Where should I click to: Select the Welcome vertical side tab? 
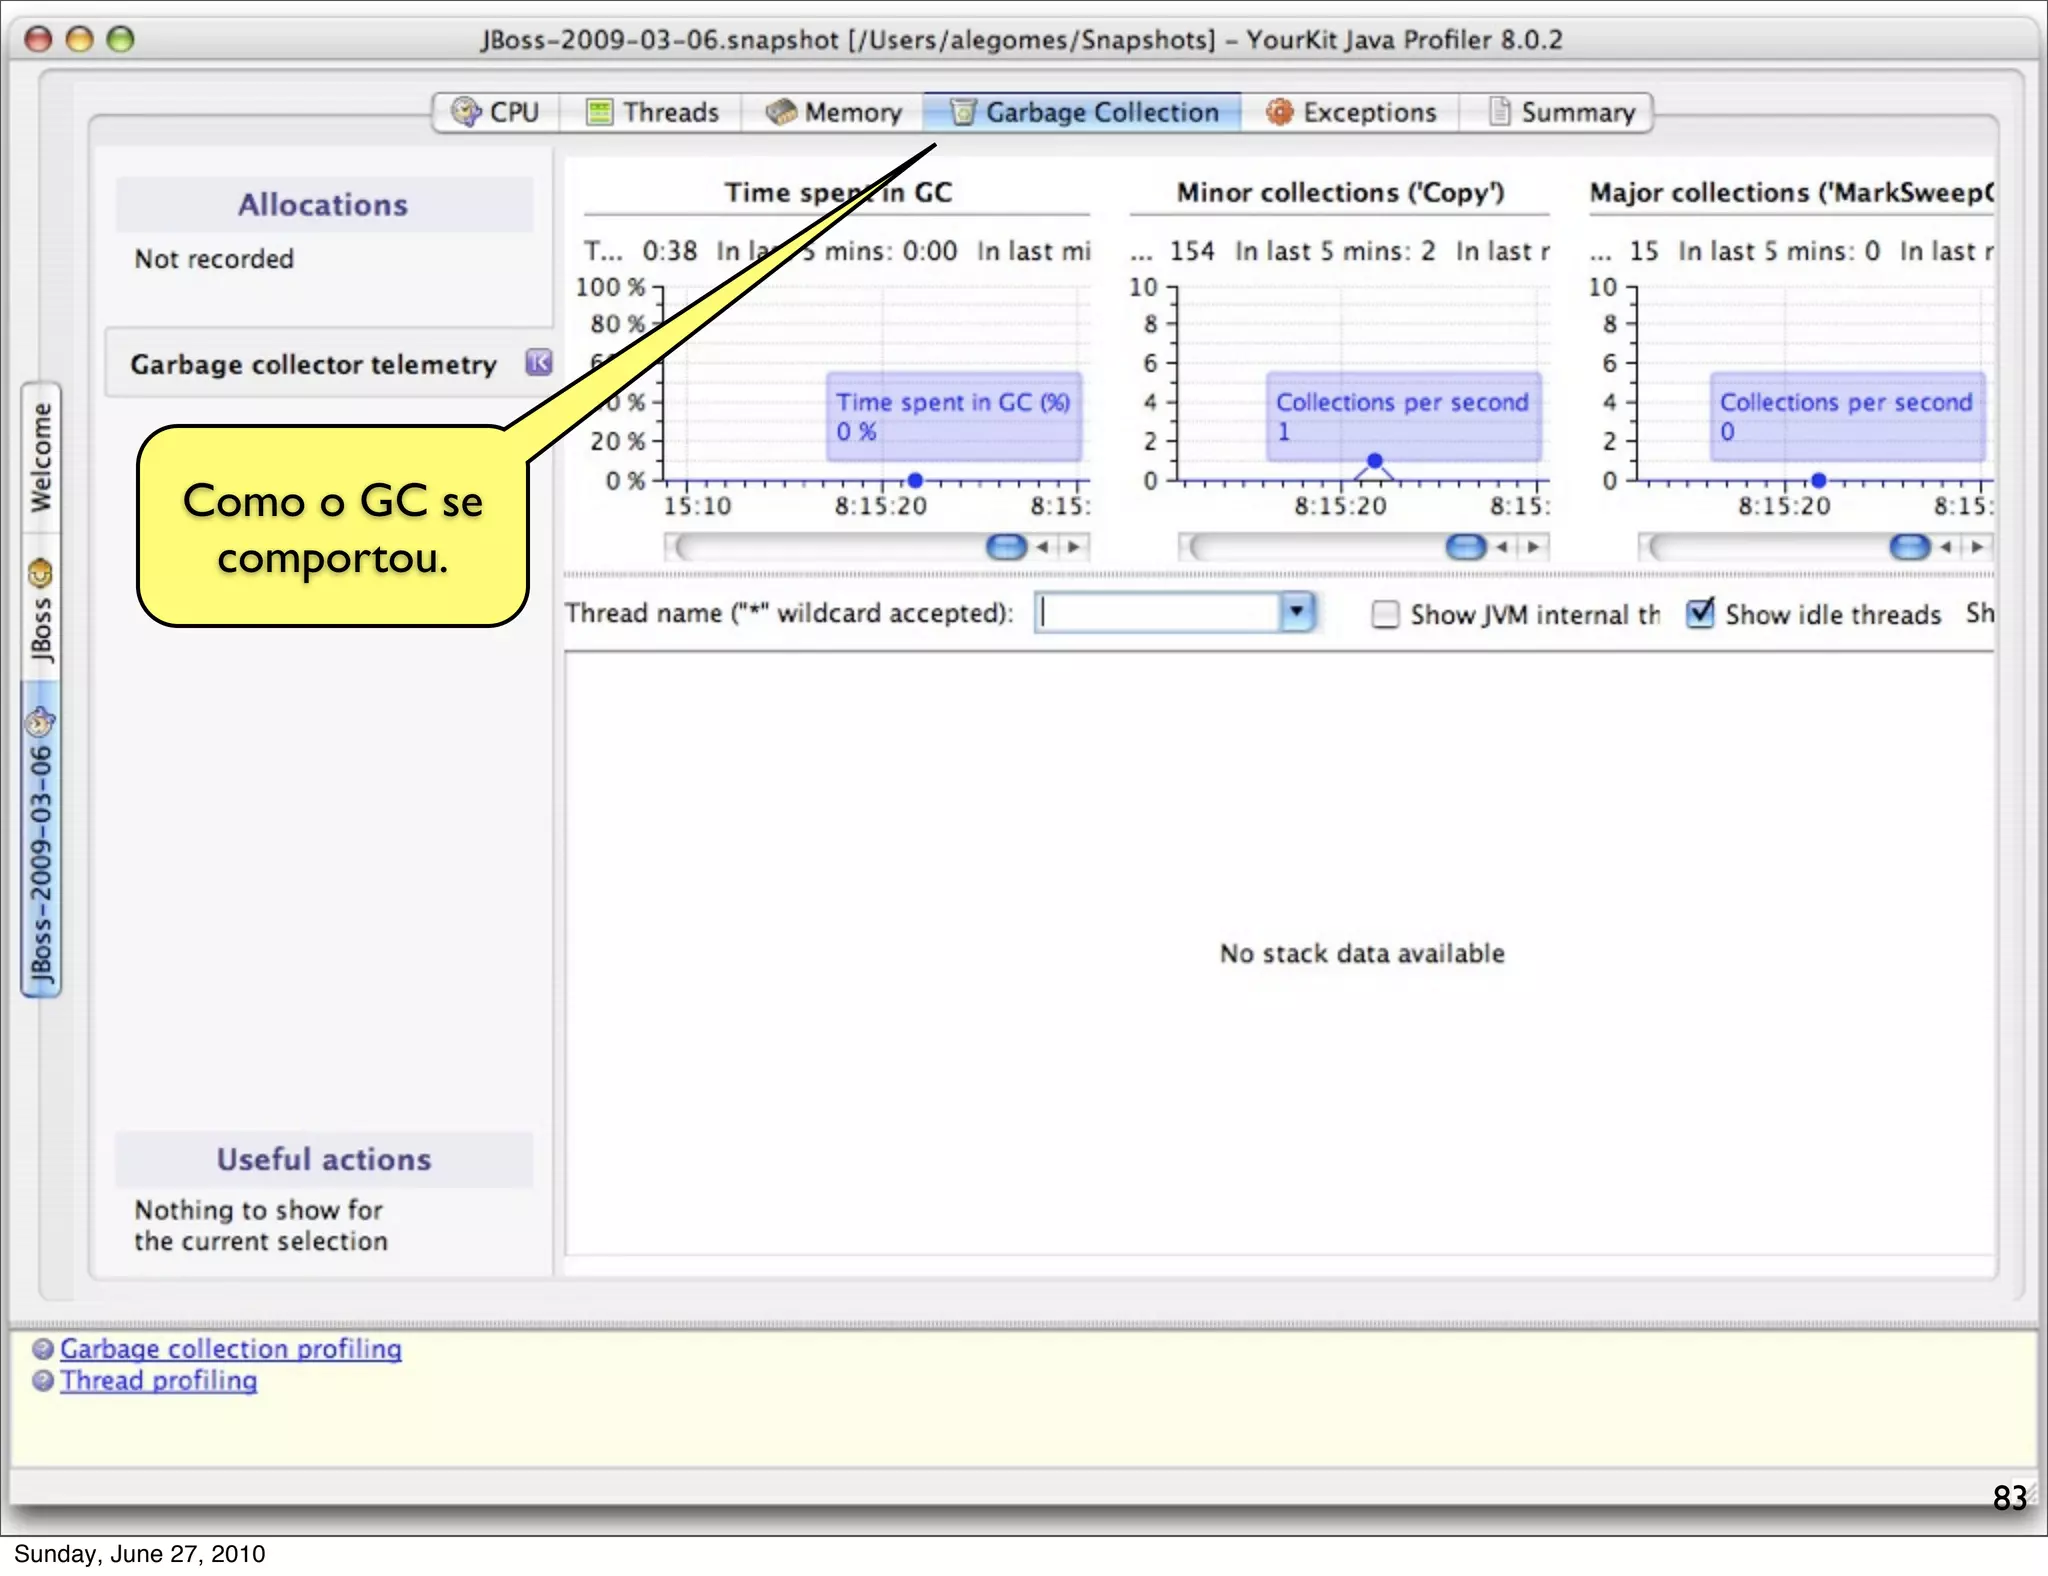pos(41,457)
